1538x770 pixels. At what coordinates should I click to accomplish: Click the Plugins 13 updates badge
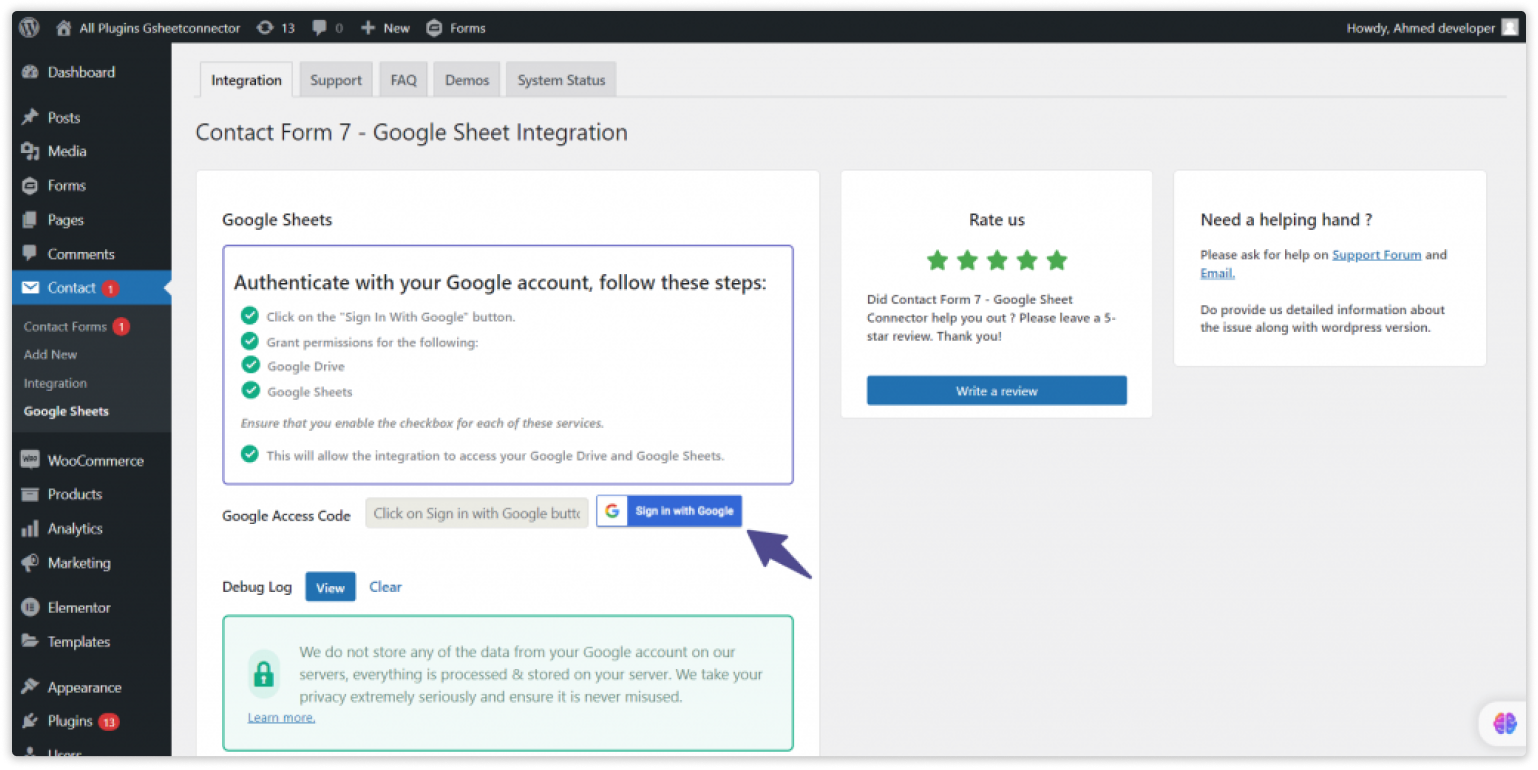tap(108, 721)
